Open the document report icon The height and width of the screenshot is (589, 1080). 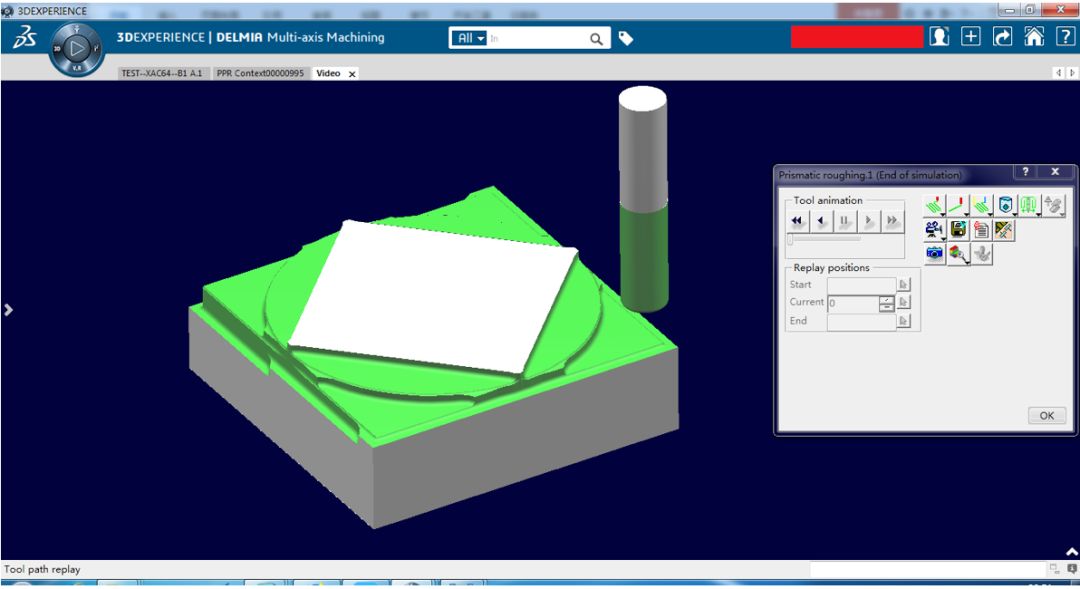[982, 229]
